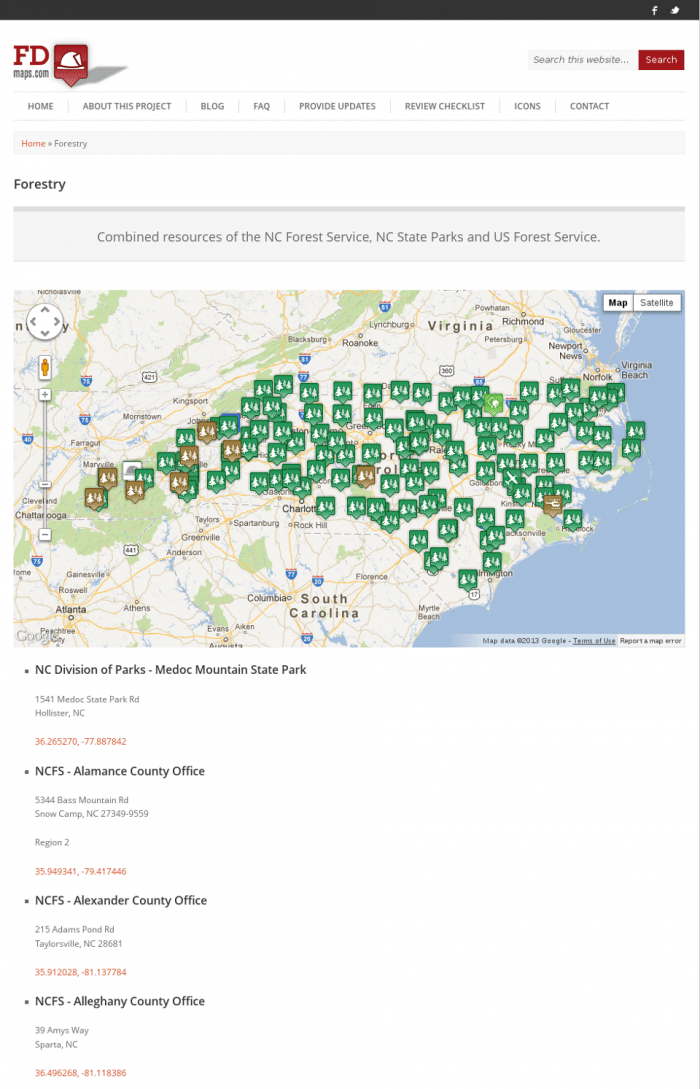Screen dimensions: 700x1089
Task: Open the FAQ menu item
Action: click(261, 106)
